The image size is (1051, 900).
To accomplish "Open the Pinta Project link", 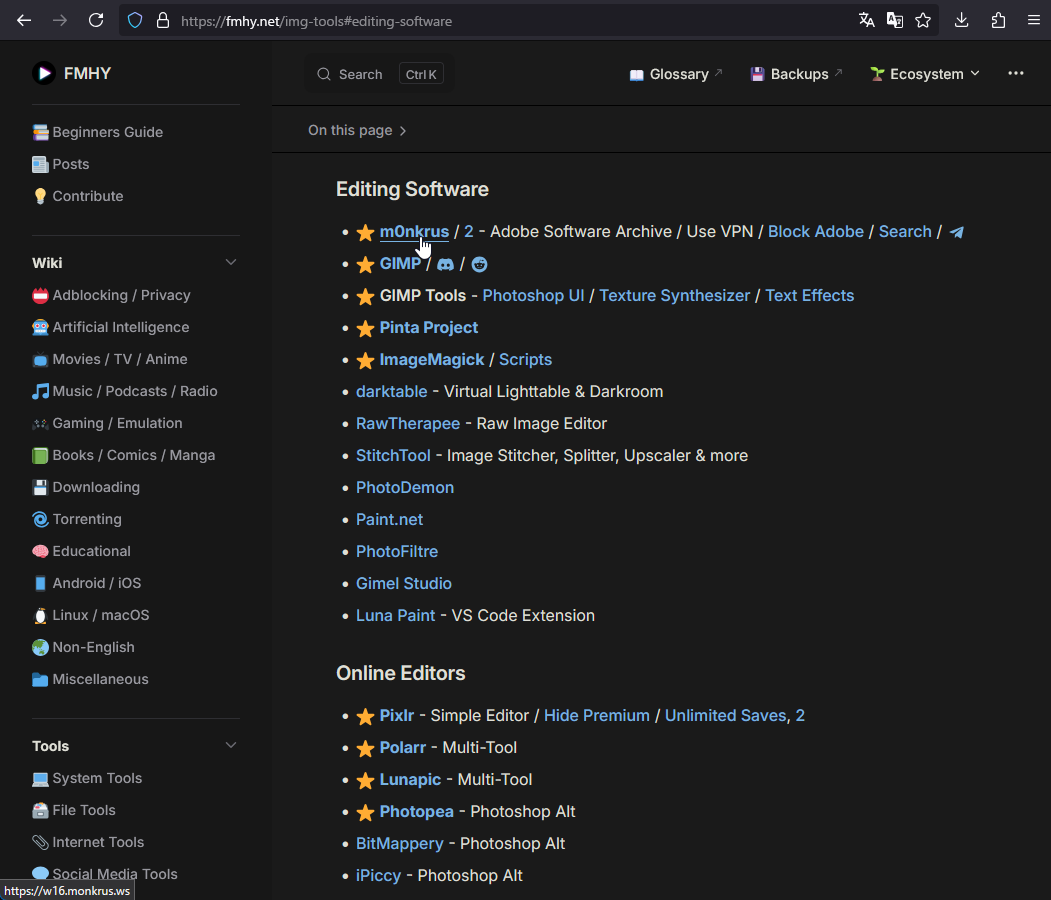I will 429,328.
